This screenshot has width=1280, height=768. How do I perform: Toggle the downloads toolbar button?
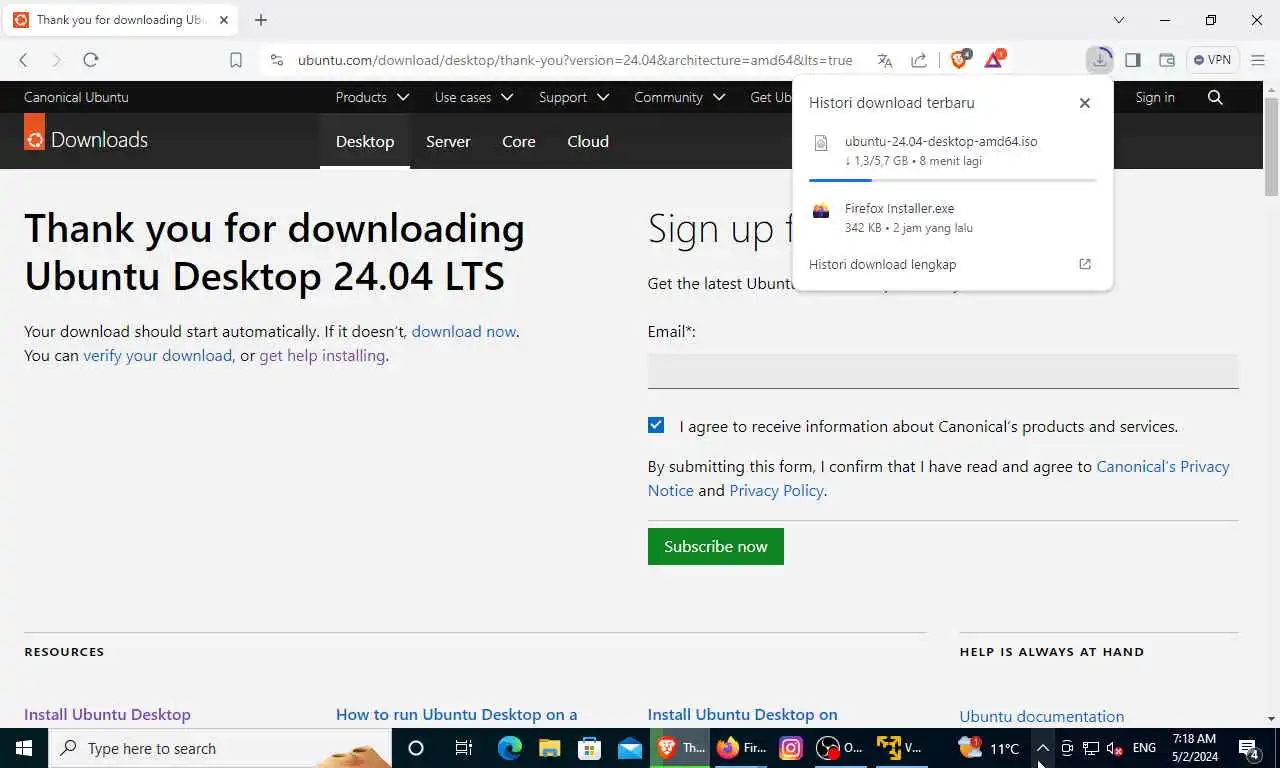[1099, 60]
